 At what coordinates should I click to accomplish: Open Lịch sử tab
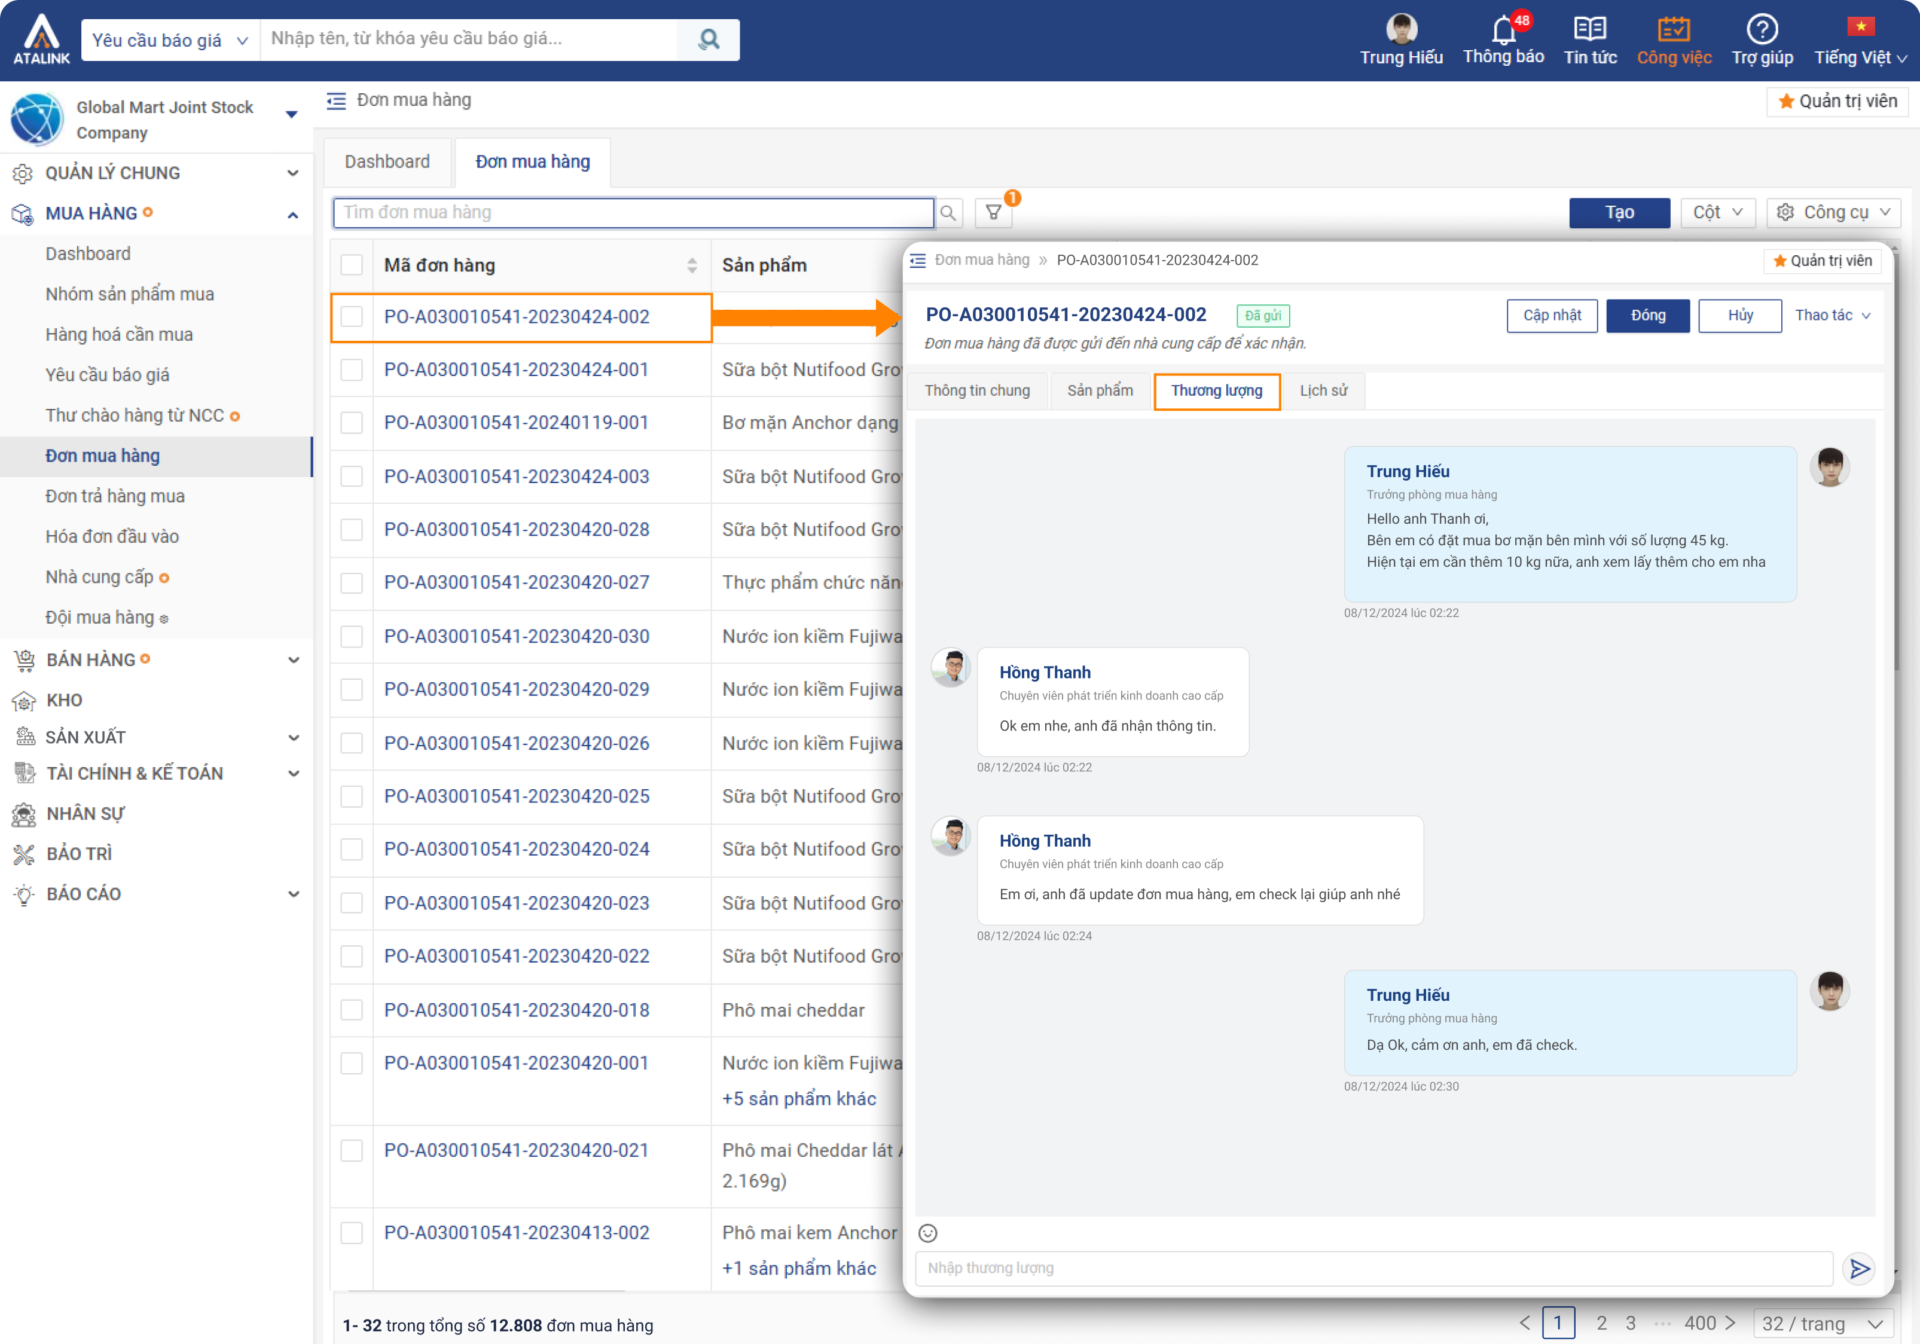coord(1323,391)
